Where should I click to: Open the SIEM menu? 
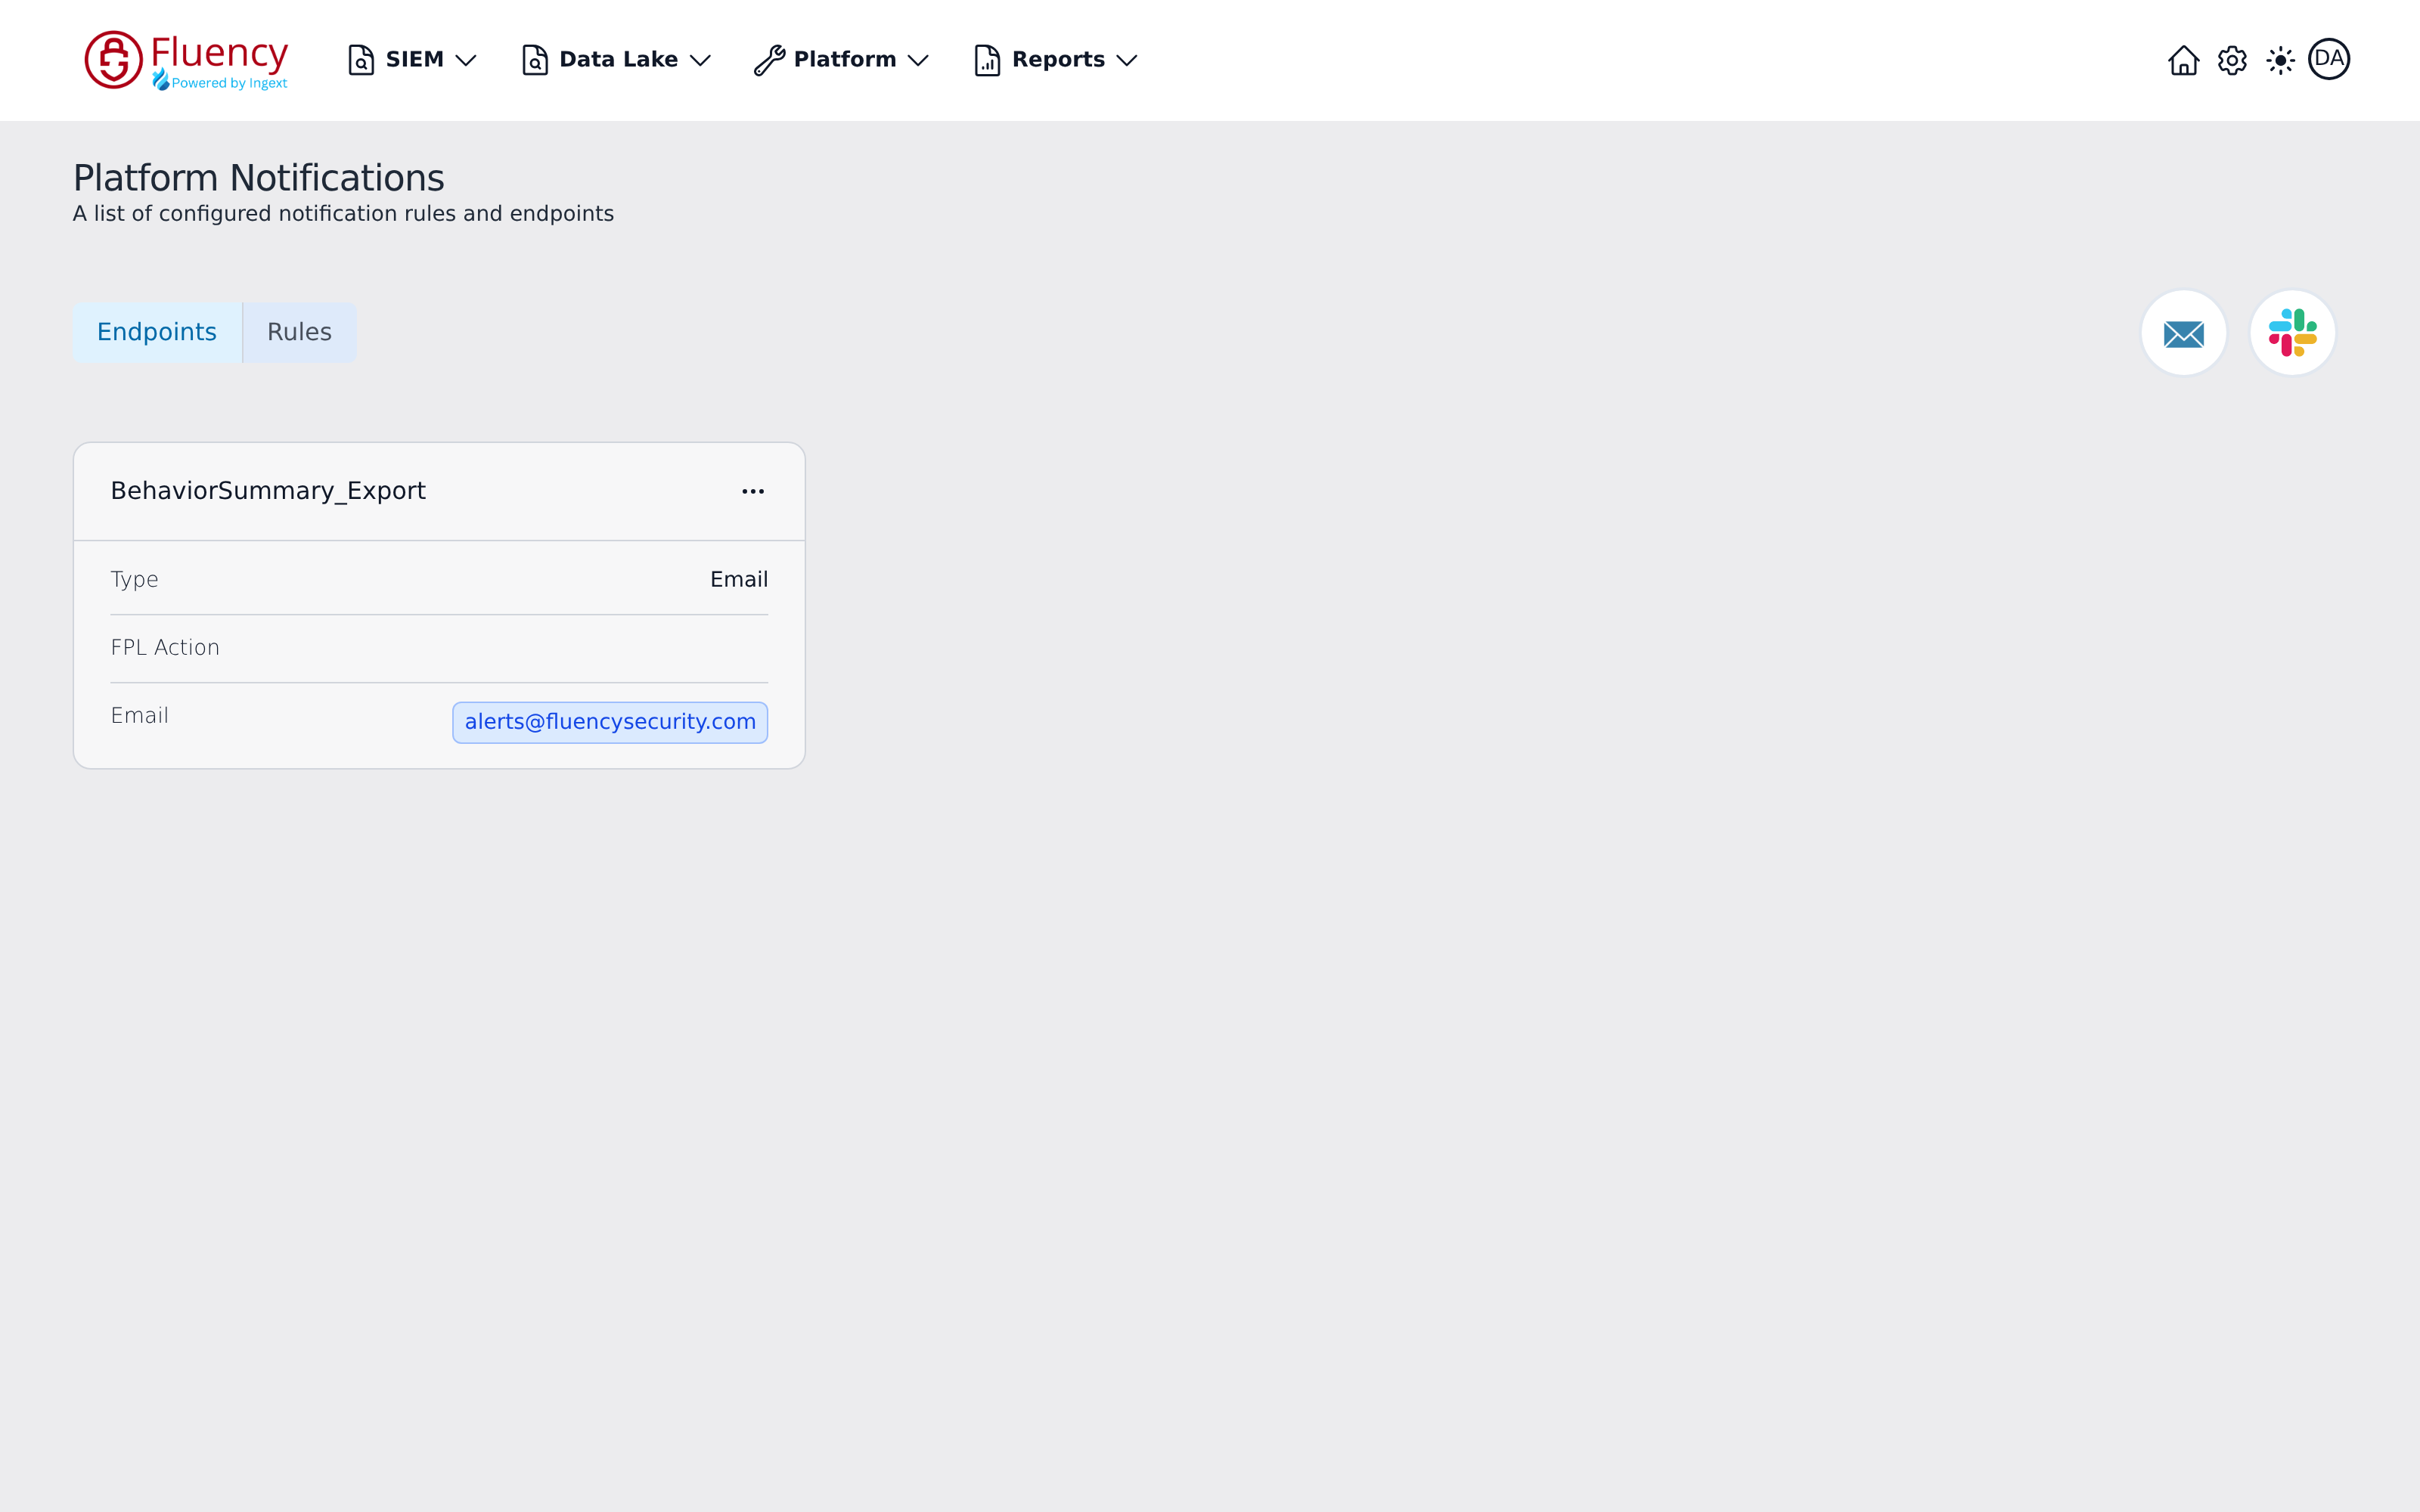point(411,60)
